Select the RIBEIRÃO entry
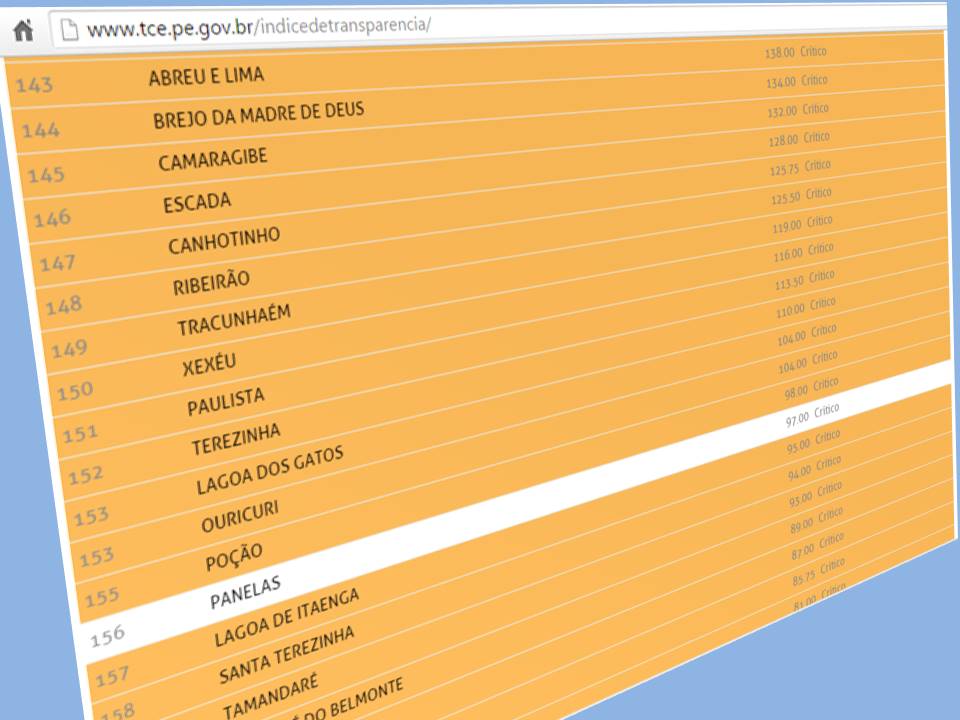Screen dimensions: 960x720 click(211, 282)
